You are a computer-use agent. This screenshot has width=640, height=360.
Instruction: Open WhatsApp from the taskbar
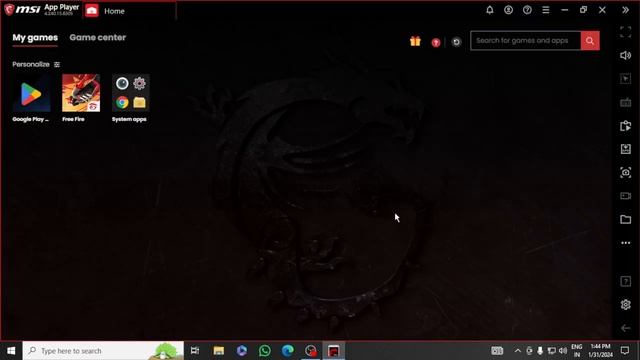point(264,351)
